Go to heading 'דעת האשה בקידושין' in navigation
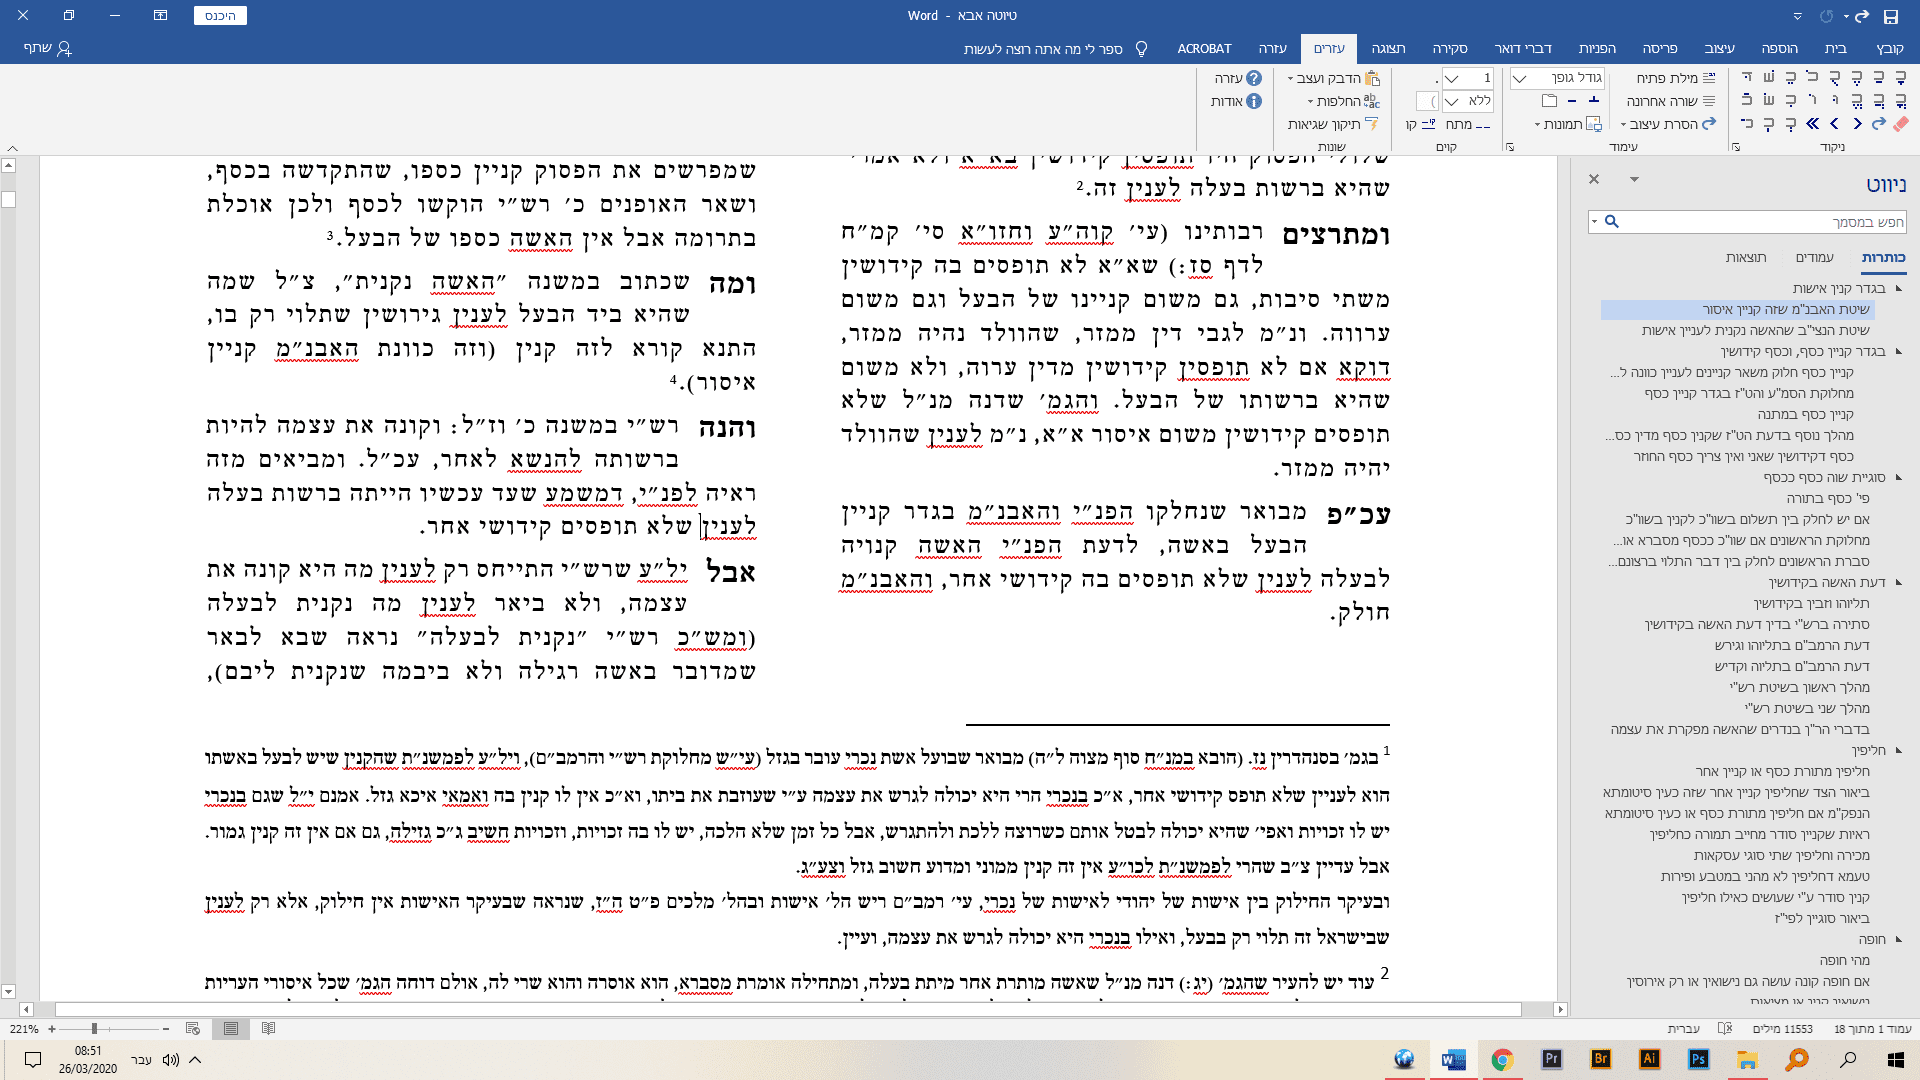The height and width of the screenshot is (1080, 1920). [x=1826, y=582]
